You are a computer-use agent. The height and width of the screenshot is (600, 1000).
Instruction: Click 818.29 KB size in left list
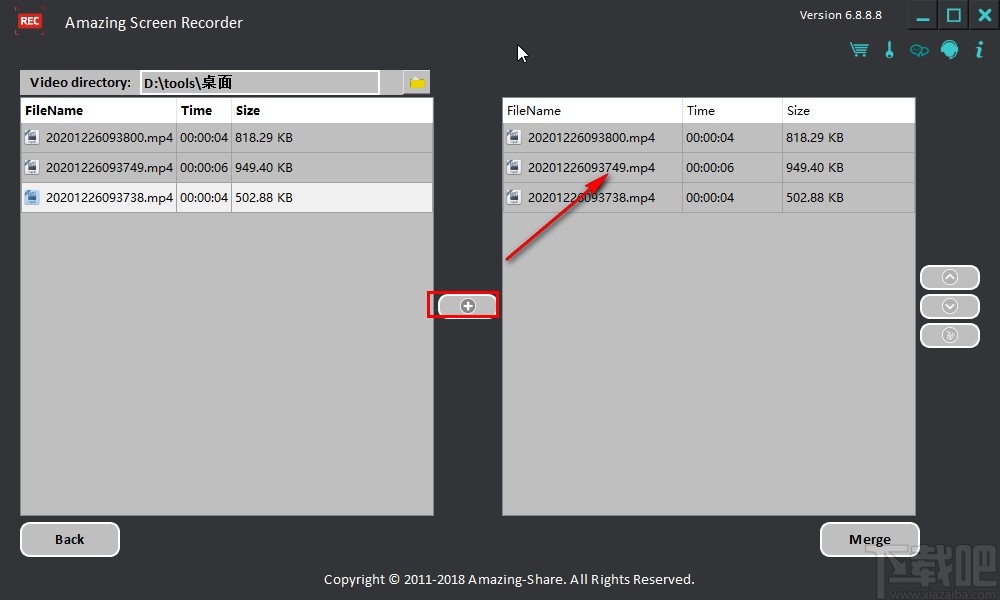[264, 138]
